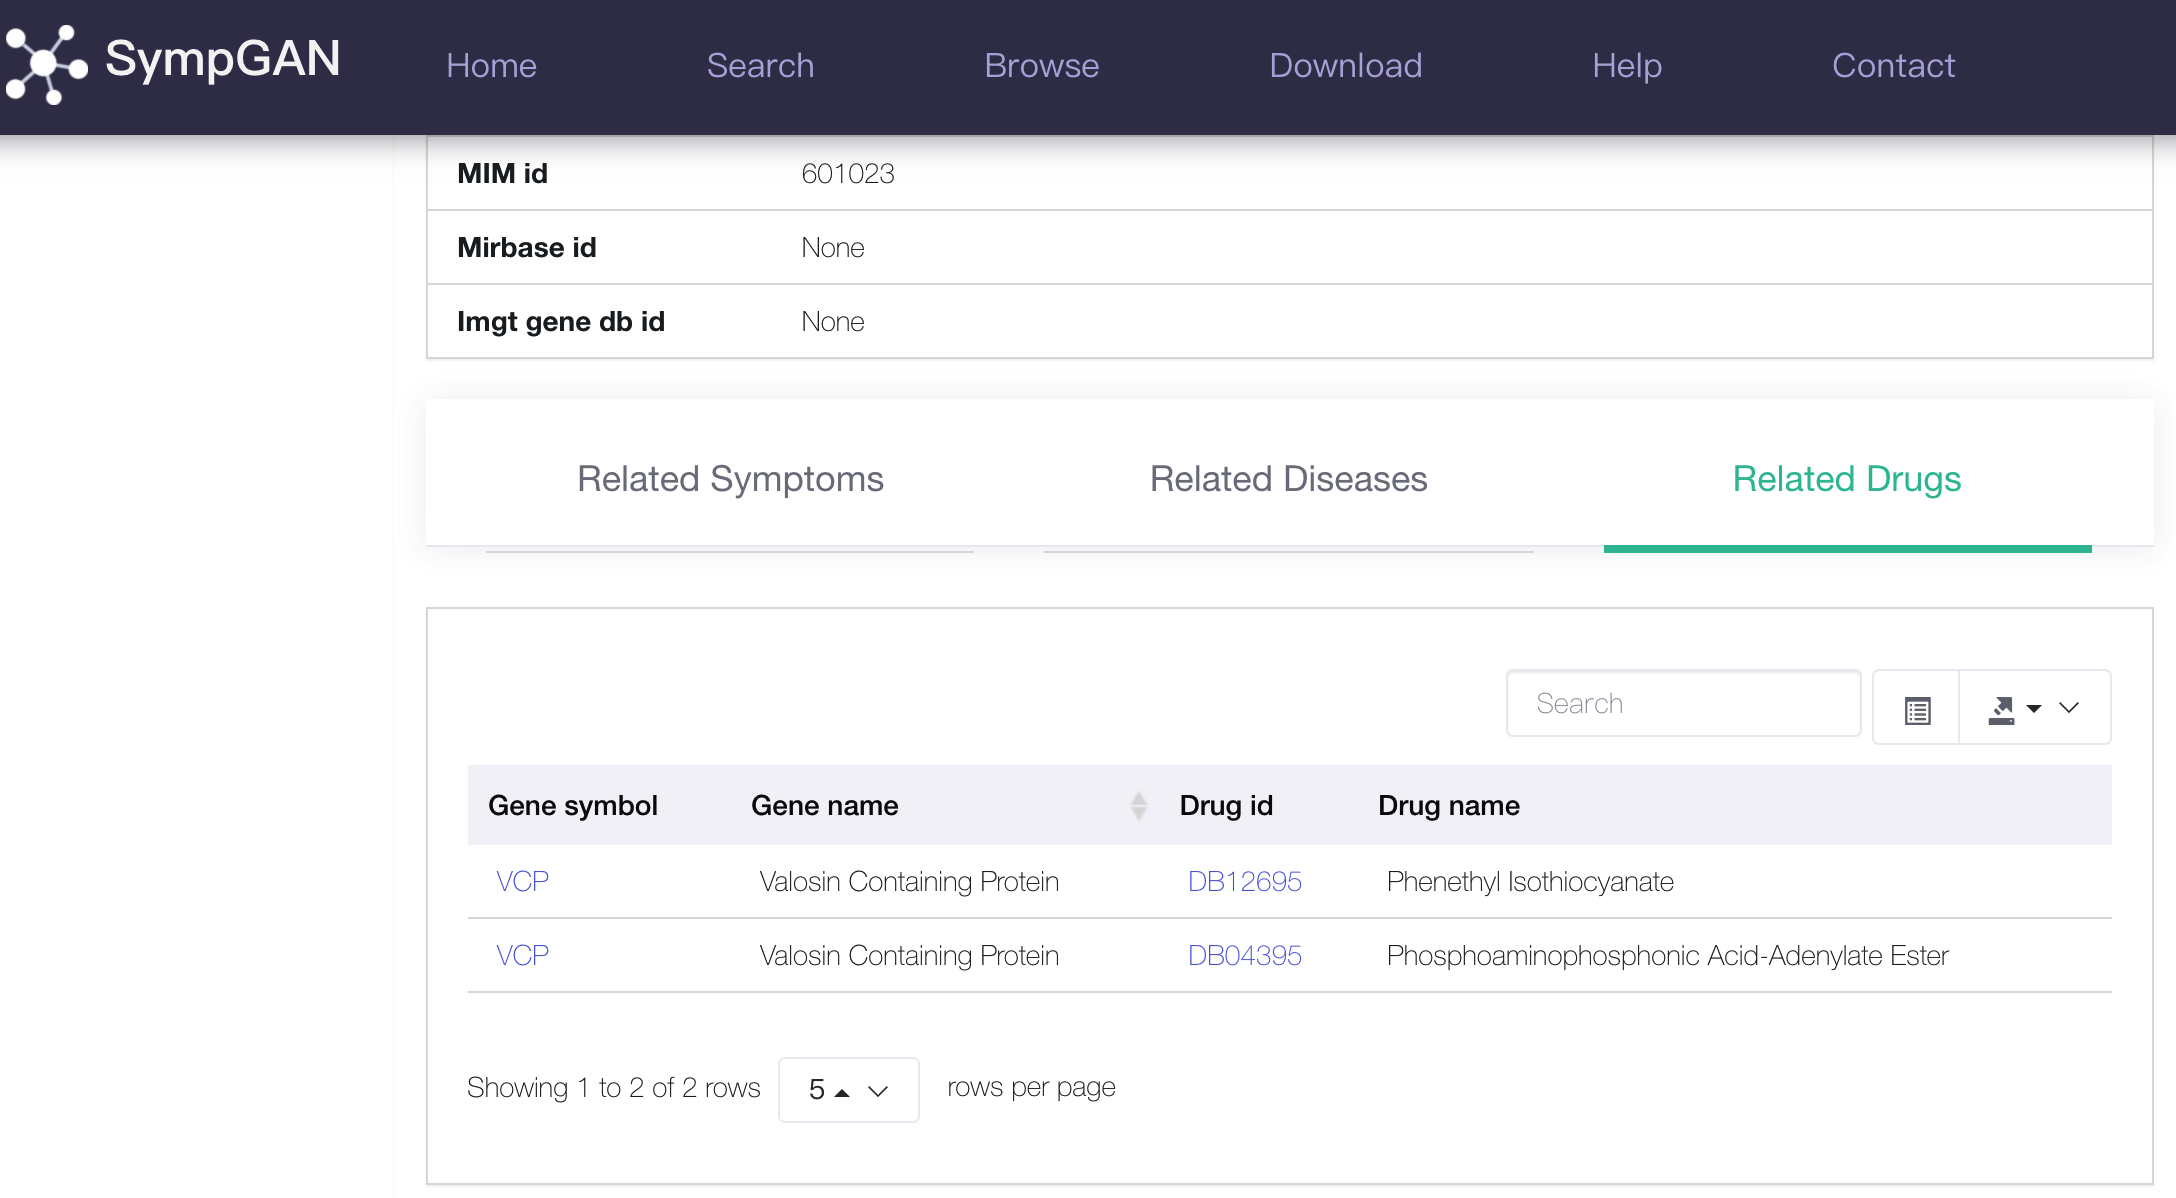Open VCP link in Phenethyl Isothiocyanate row

point(522,881)
